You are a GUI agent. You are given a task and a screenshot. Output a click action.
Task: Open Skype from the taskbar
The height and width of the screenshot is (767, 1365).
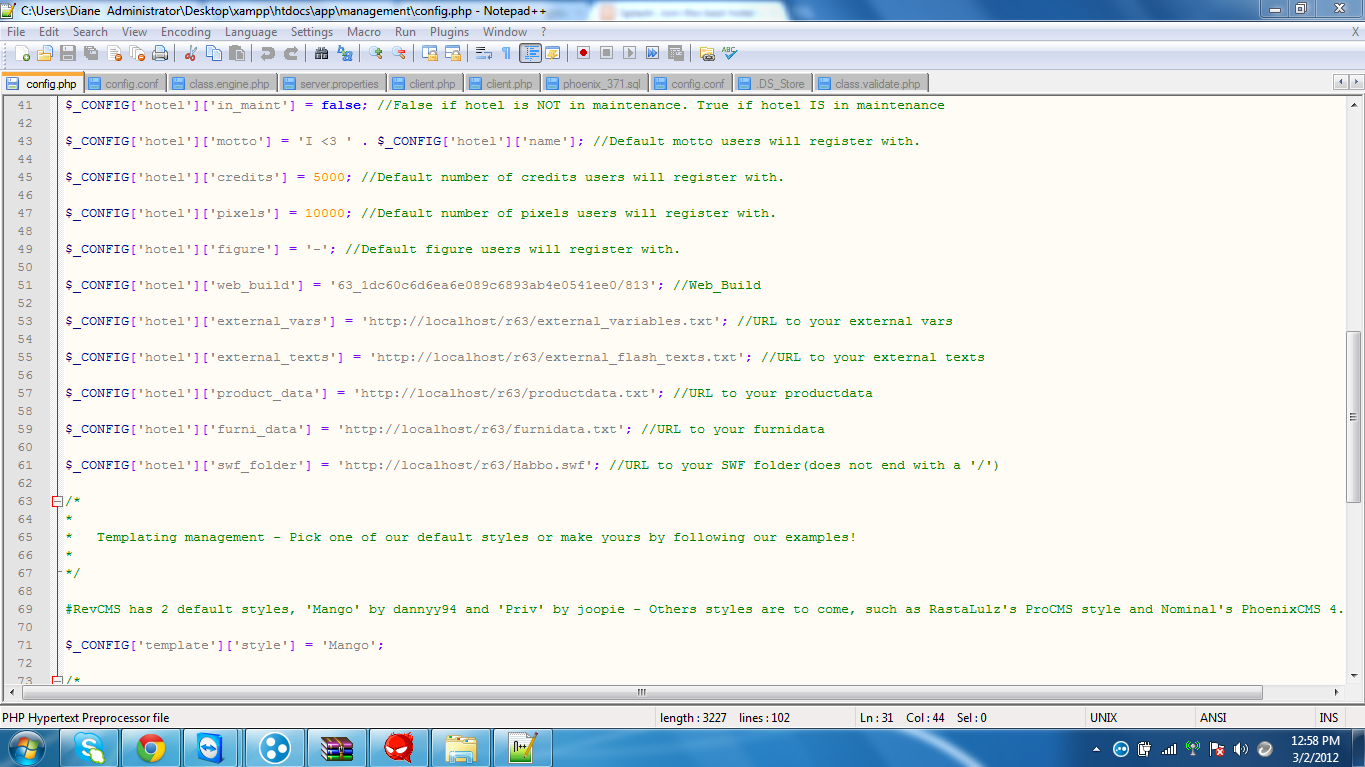[90, 748]
